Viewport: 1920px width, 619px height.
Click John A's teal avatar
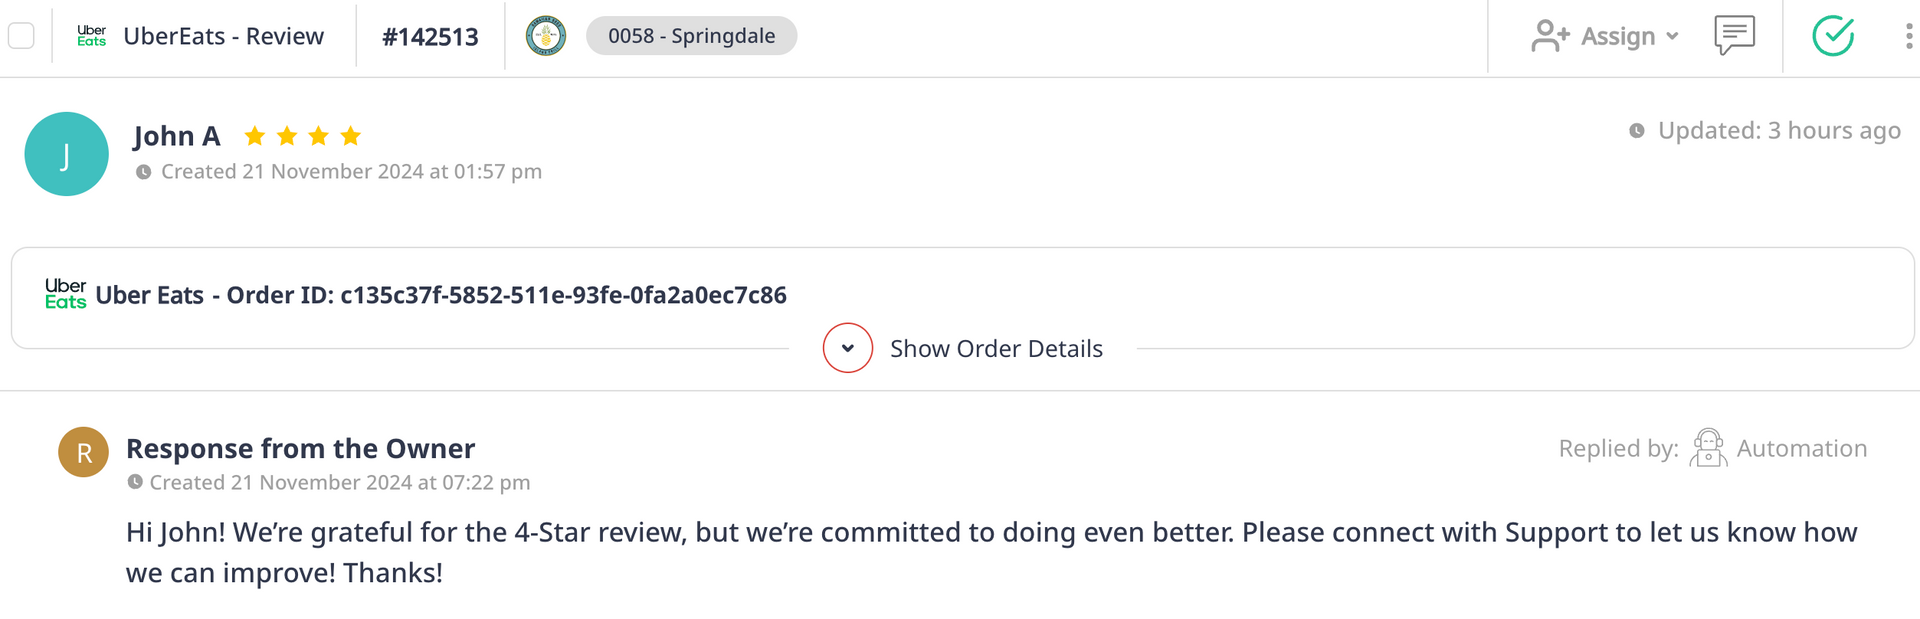(x=67, y=154)
